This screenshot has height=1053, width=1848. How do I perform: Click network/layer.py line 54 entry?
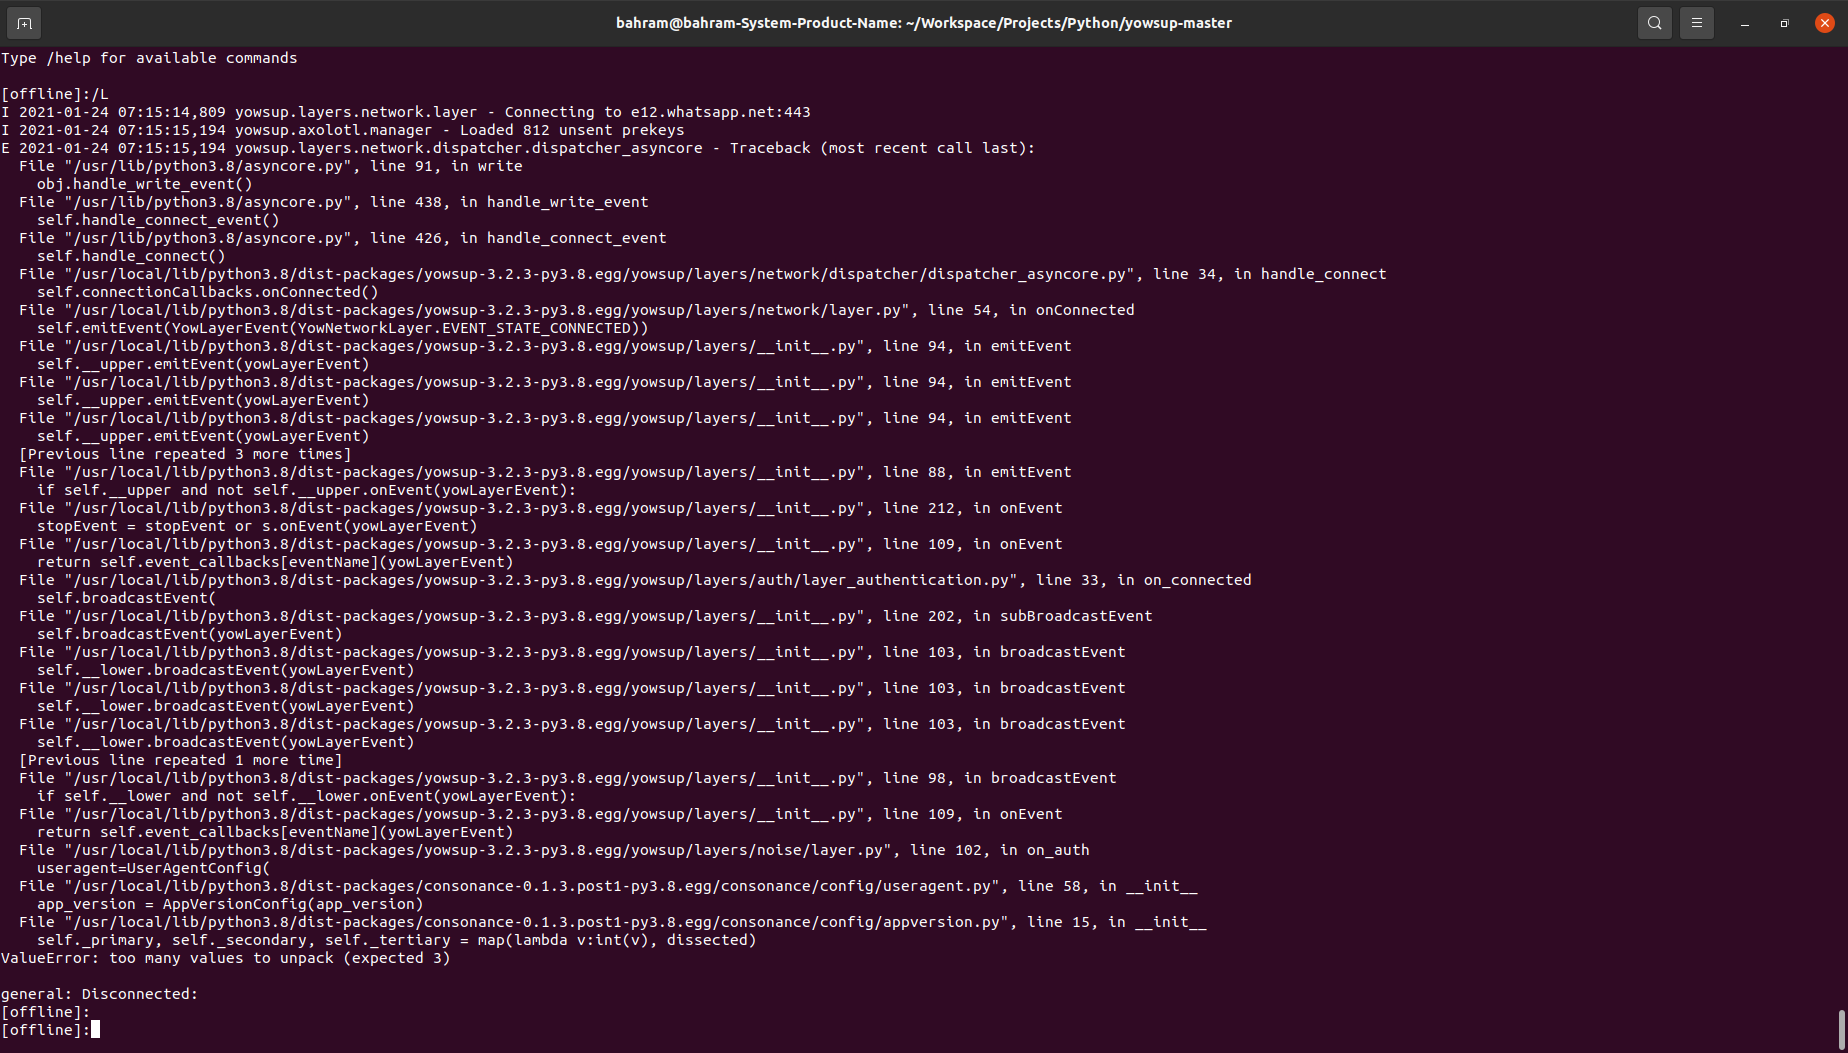(x=576, y=310)
